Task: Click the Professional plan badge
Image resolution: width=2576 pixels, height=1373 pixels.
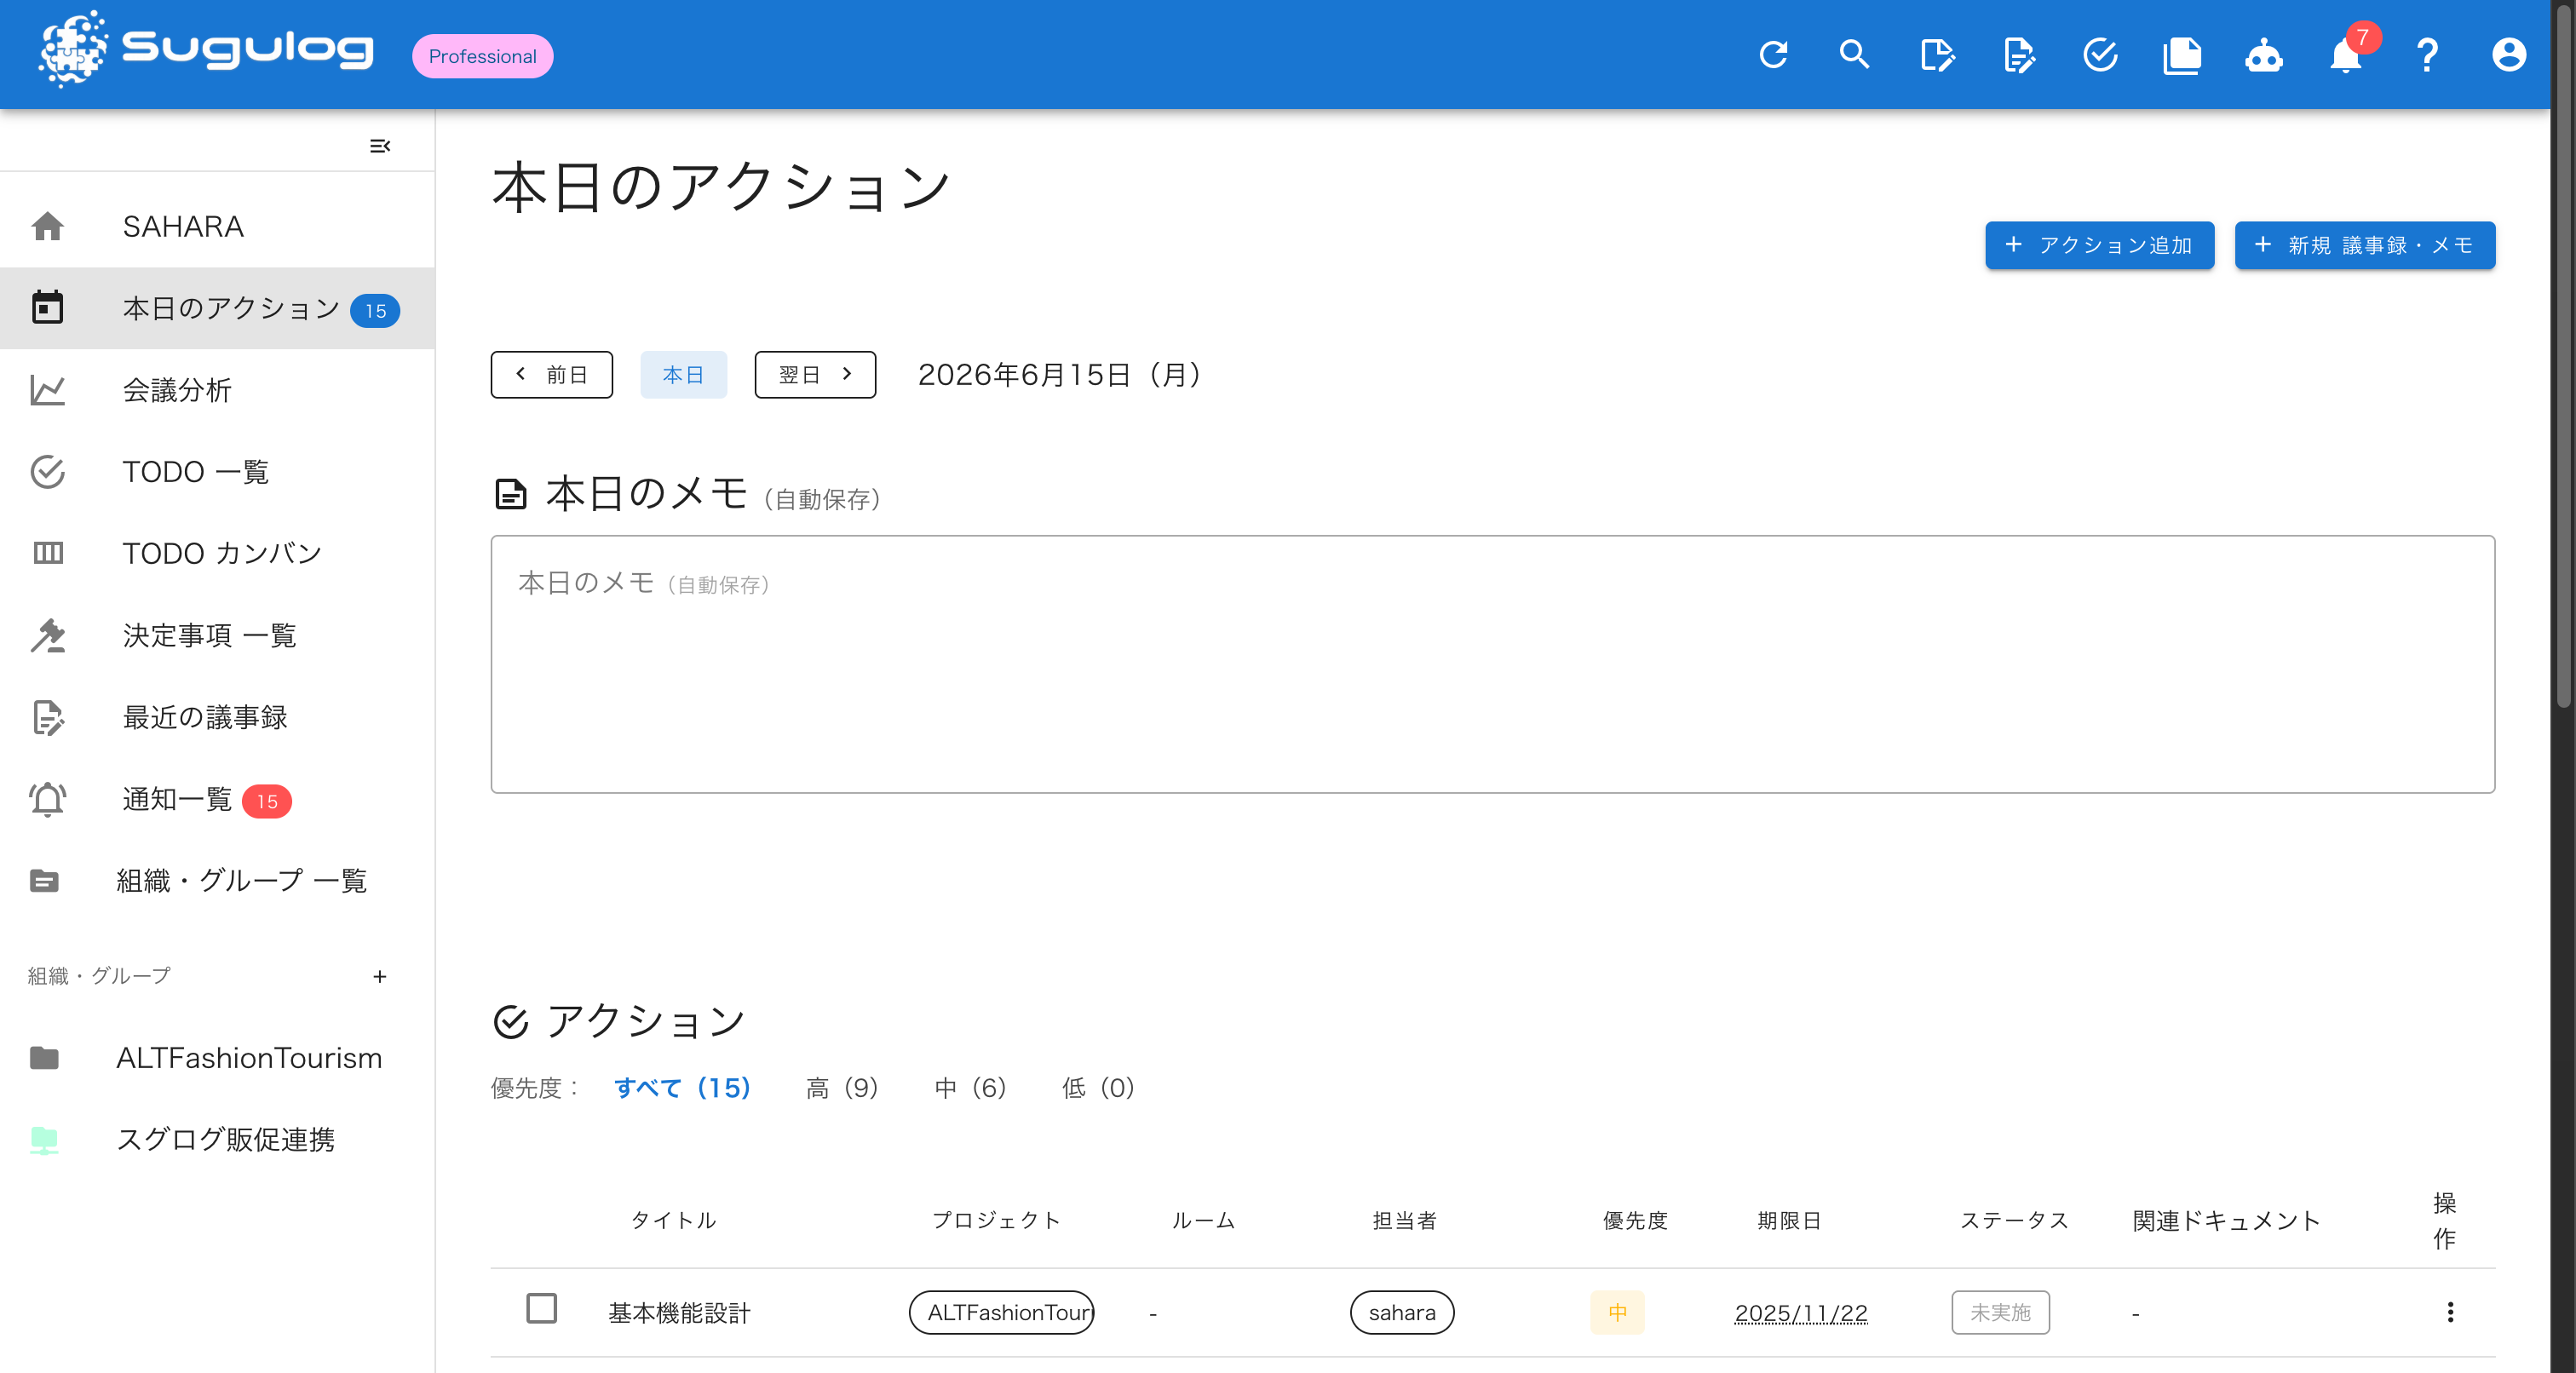Action: click(x=482, y=56)
